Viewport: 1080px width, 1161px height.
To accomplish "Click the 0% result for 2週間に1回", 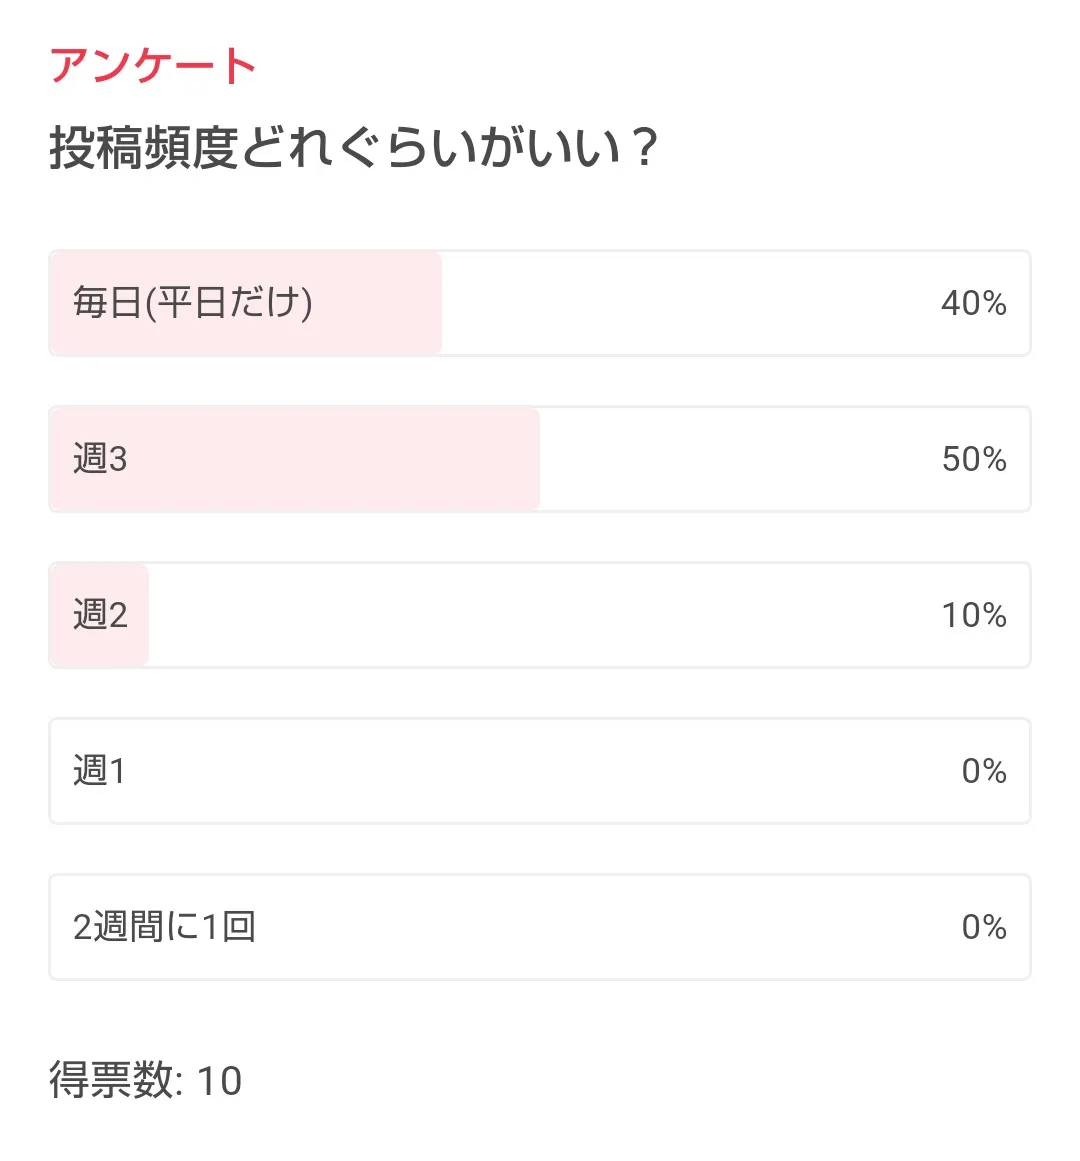I will coord(983,927).
